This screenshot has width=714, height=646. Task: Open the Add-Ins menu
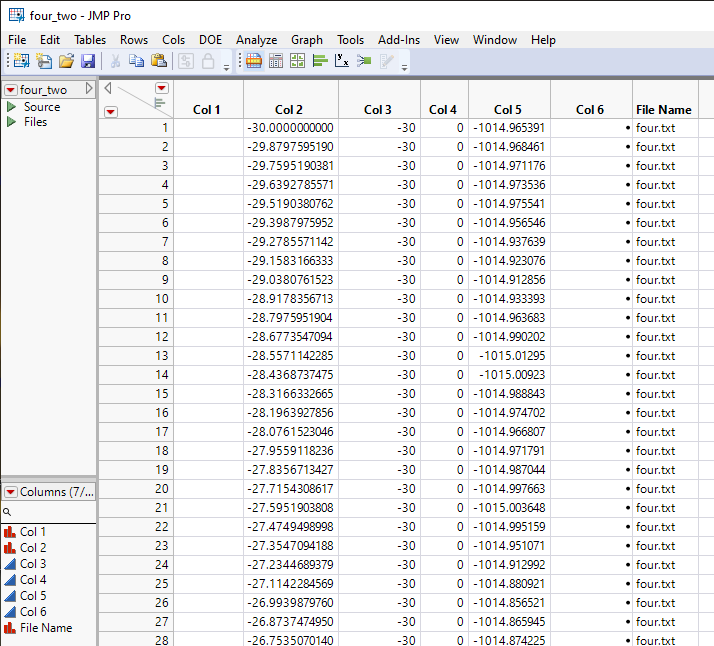click(399, 40)
